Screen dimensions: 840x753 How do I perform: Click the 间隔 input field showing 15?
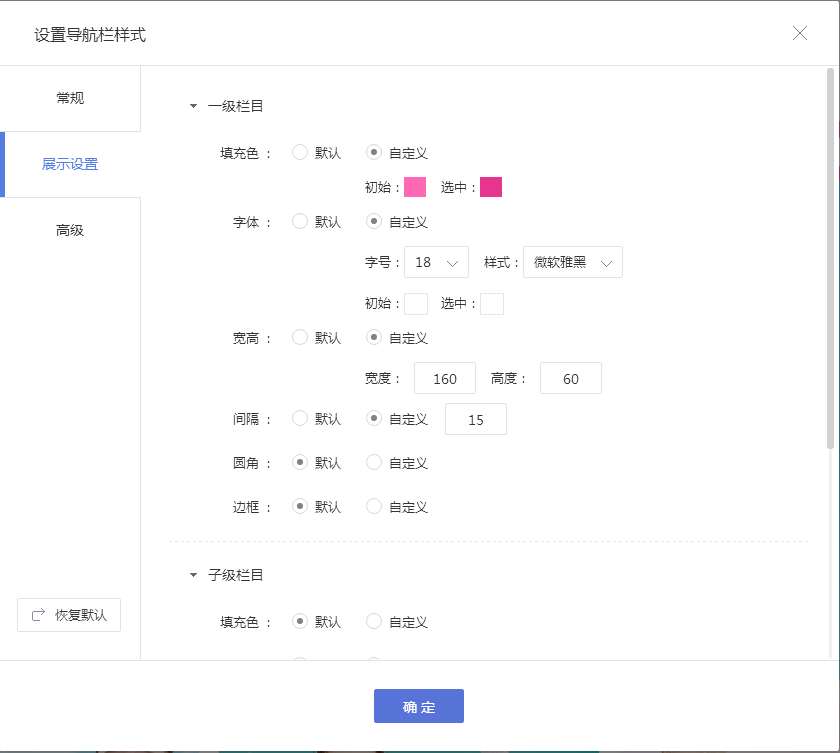(x=476, y=419)
